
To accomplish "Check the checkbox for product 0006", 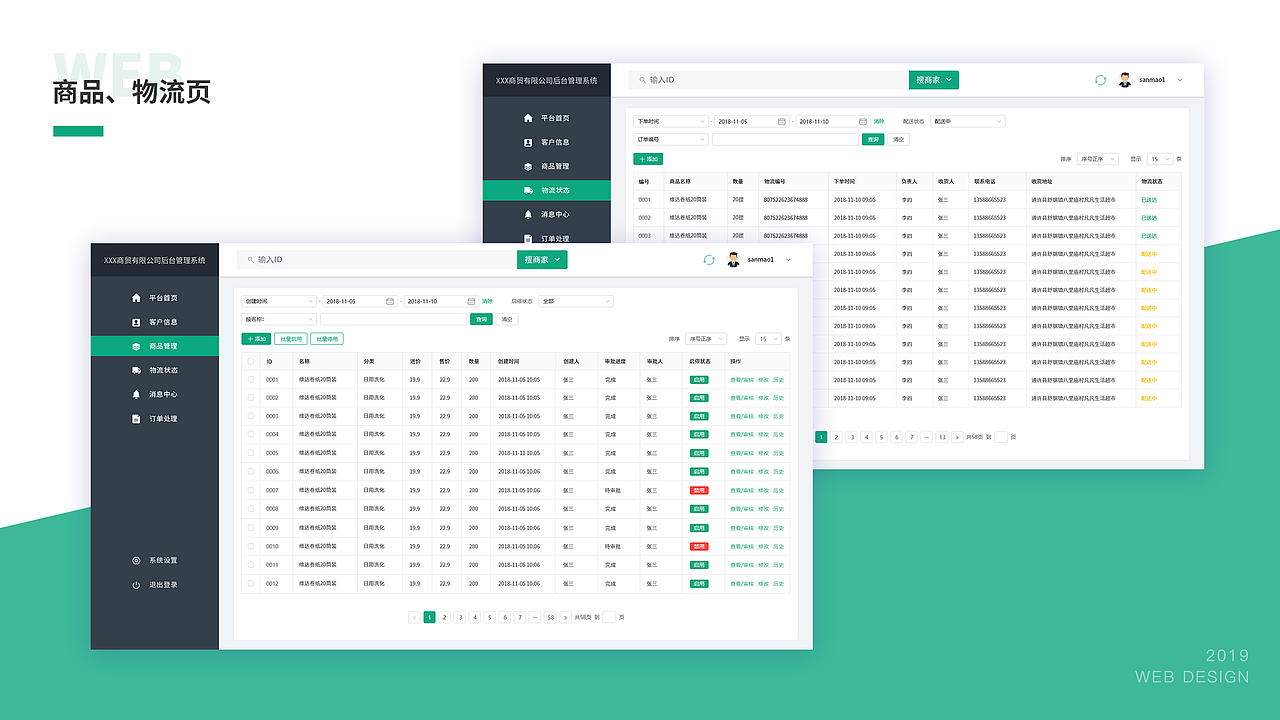I will [251, 472].
